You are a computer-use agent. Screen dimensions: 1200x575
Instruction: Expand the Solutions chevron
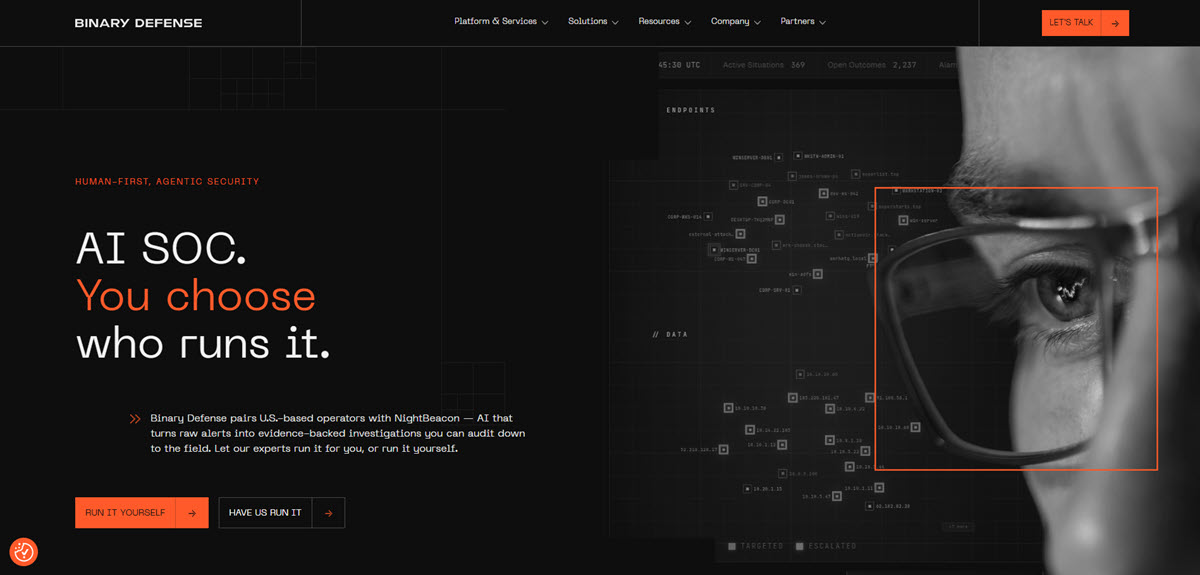click(x=615, y=23)
